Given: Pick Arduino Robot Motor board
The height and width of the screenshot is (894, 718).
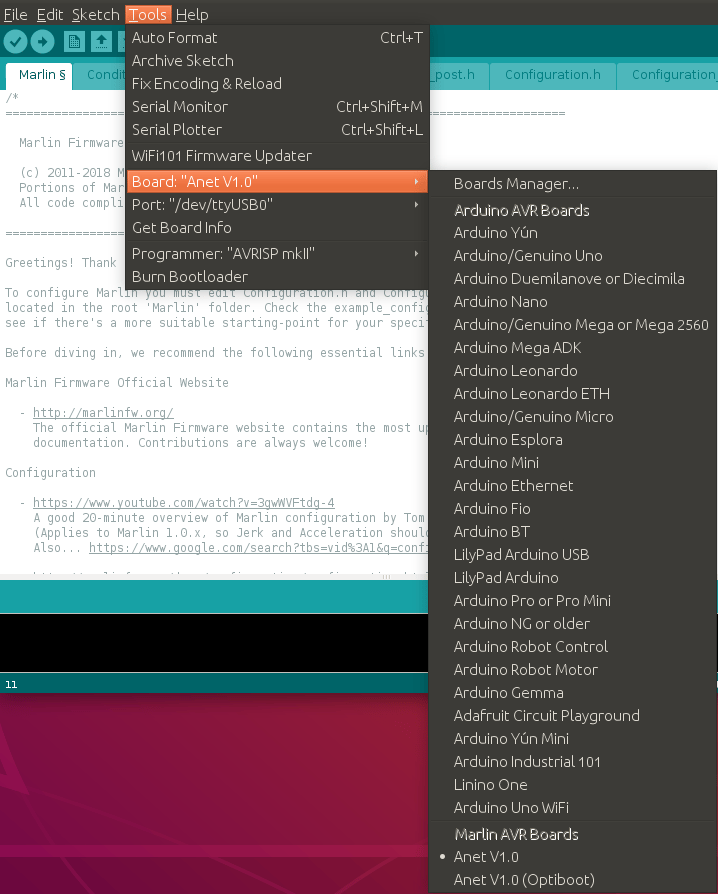Looking at the screenshot, I should [x=573, y=669].
